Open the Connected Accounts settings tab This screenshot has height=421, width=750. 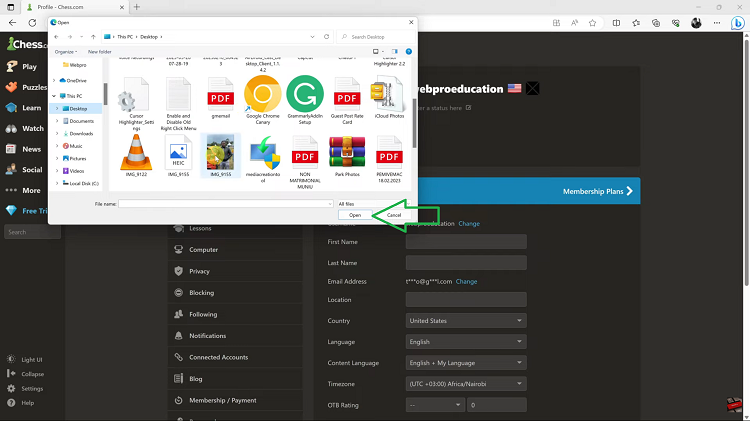pyautogui.click(x=235, y=357)
